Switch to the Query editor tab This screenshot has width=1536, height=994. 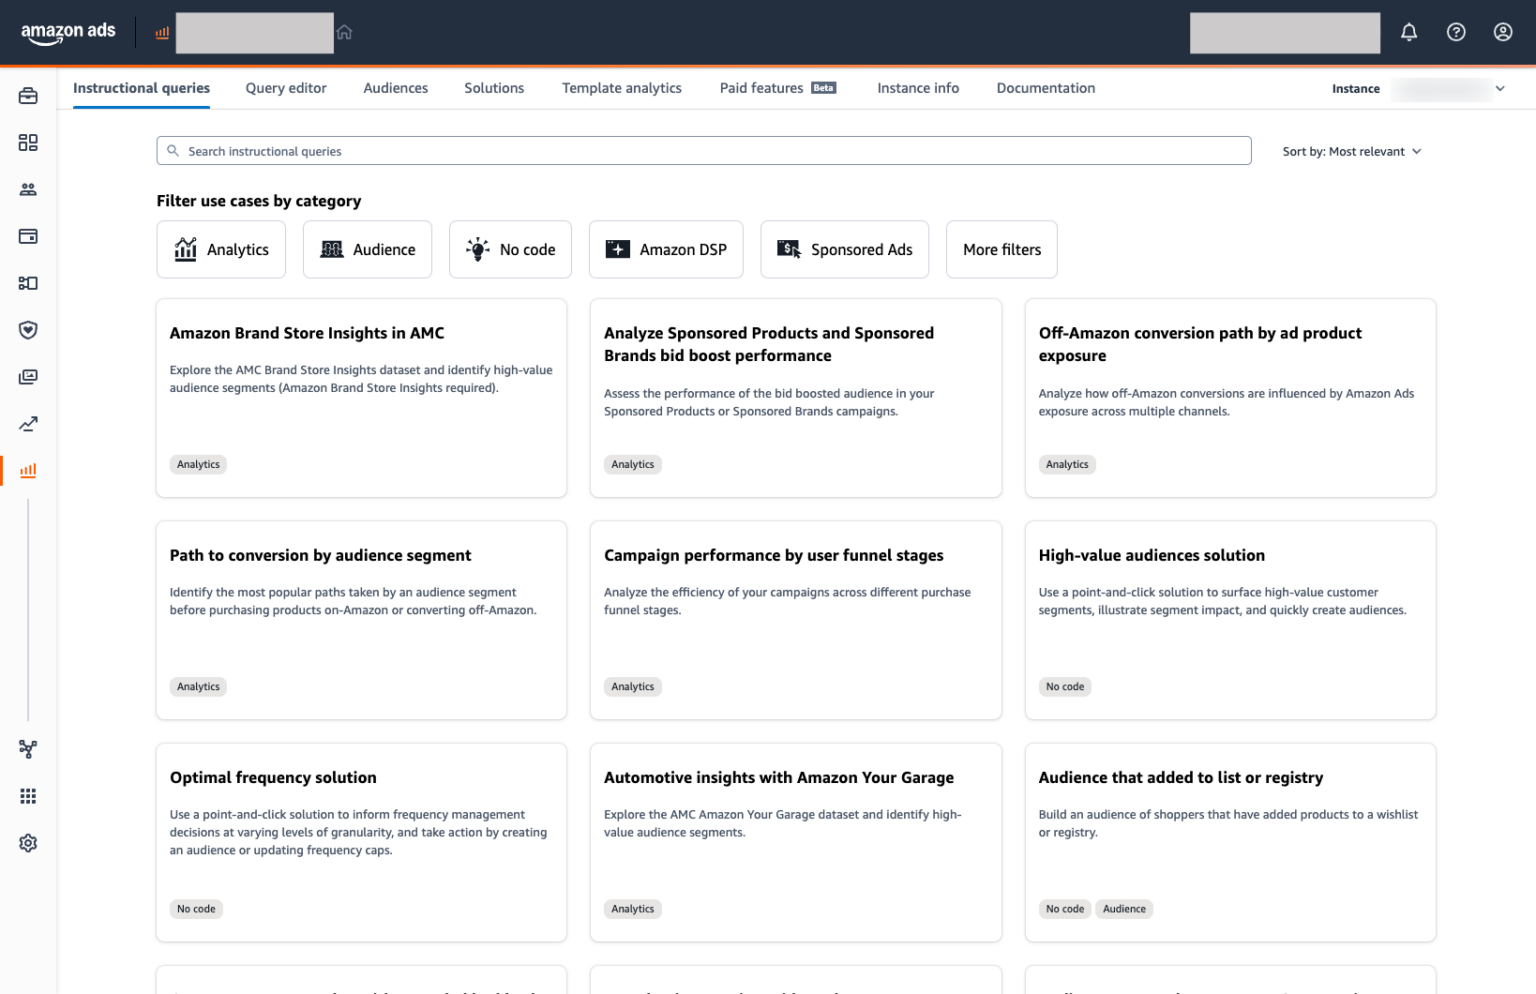(286, 88)
